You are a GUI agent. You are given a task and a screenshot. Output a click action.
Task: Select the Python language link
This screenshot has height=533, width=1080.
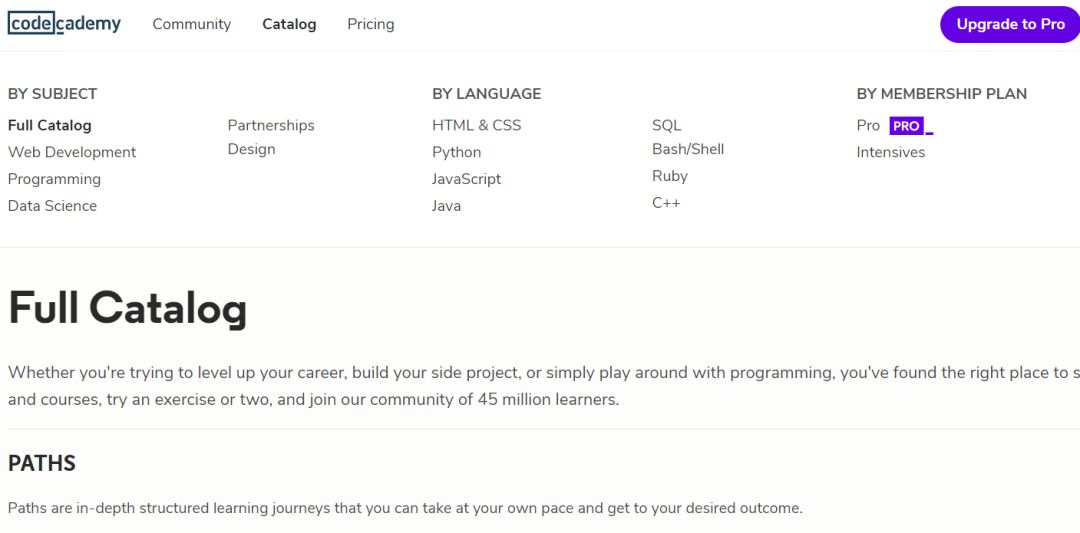[x=456, y=152]
